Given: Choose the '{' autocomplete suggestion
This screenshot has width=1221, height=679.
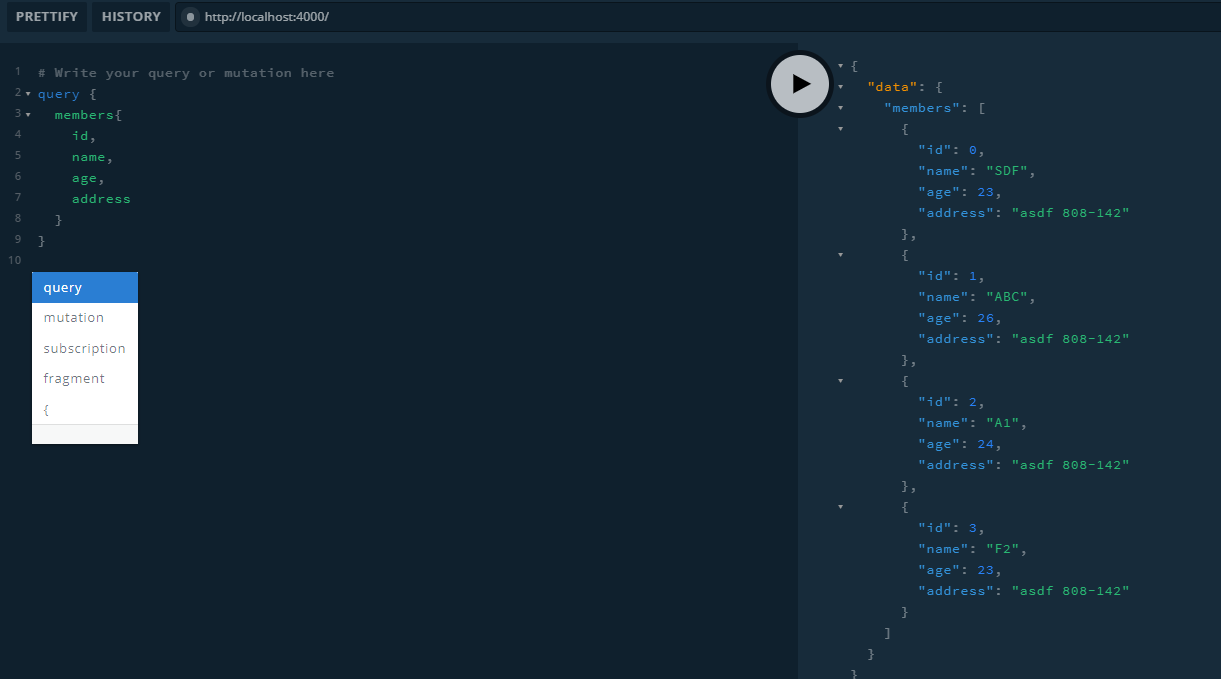Looking at the screenshot, I should point(85,409).
